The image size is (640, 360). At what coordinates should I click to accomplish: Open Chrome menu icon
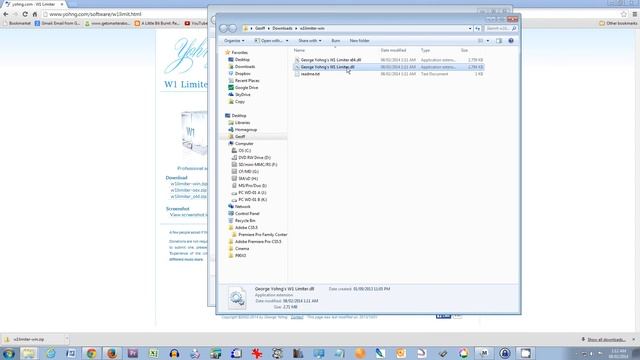[634, 14]
